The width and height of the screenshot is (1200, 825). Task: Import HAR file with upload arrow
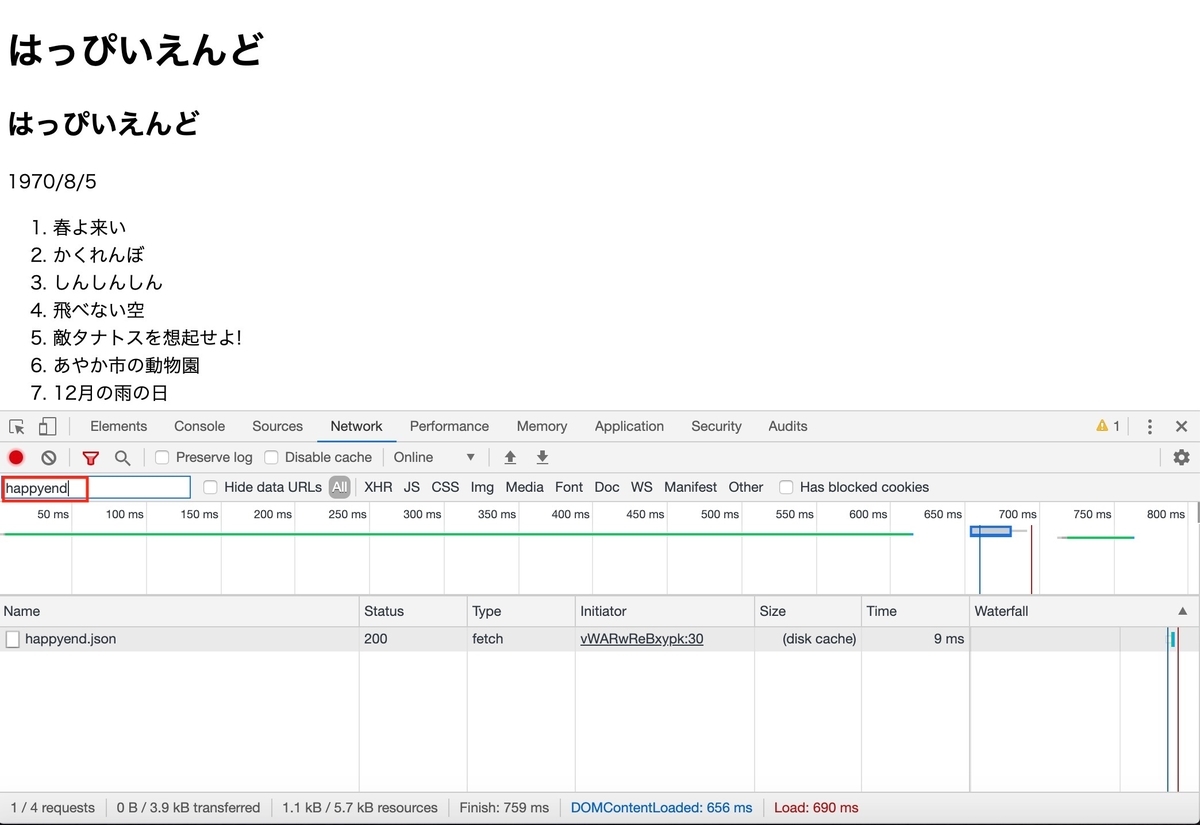point(510,457)
